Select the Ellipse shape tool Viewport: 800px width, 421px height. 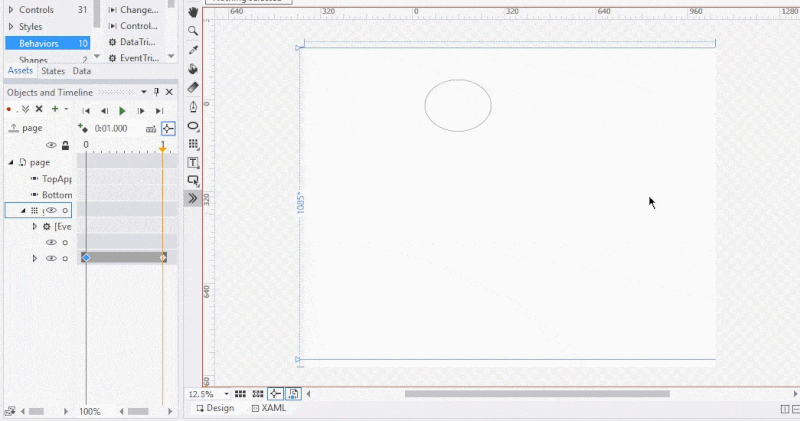[x=193, y=126]
